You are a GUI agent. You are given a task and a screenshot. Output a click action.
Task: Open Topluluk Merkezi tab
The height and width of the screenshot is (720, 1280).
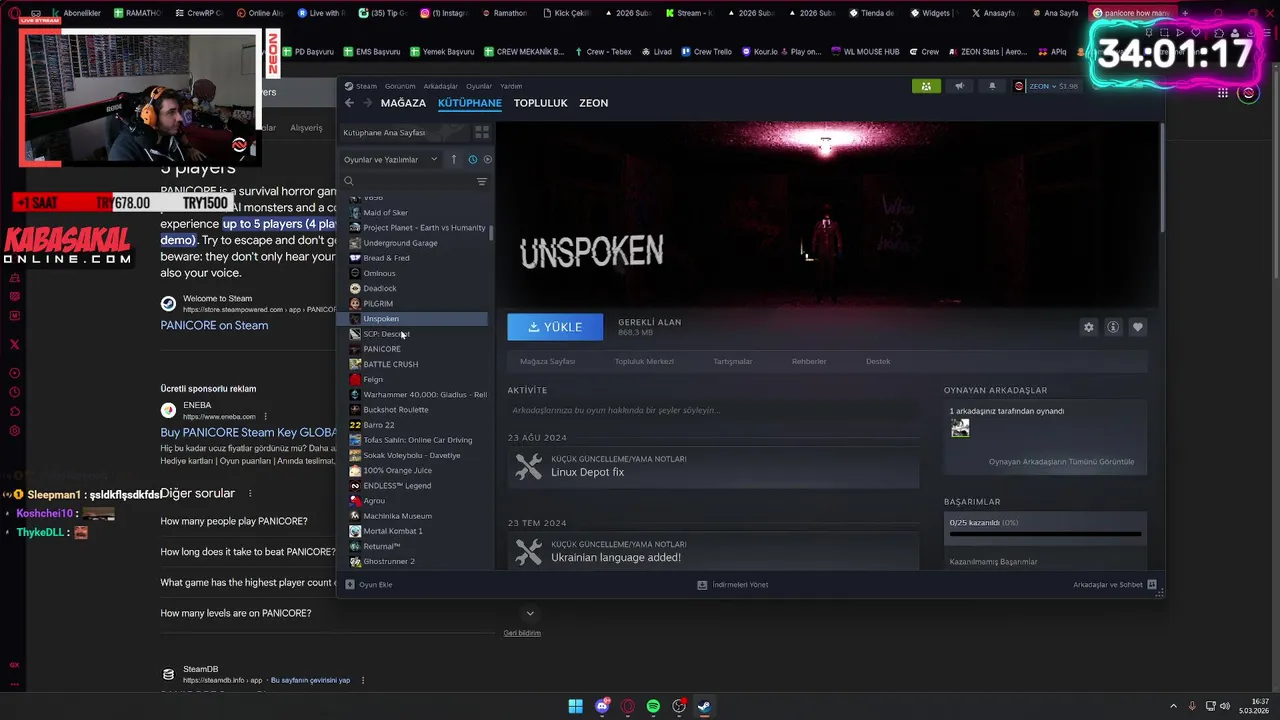pyautogui.click(x=644, y=361)
